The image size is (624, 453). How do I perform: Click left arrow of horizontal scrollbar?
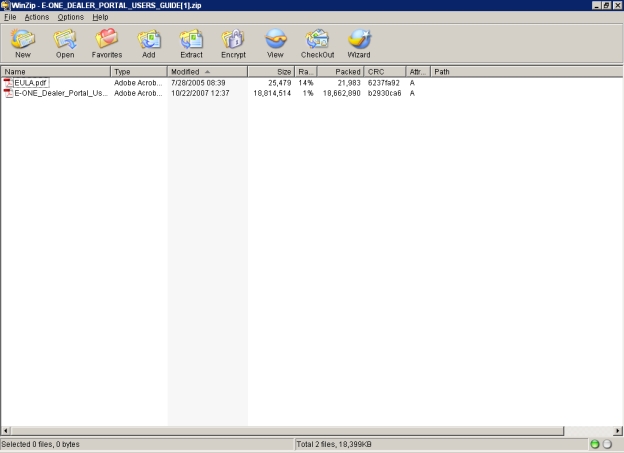click(x=6, y=431)
